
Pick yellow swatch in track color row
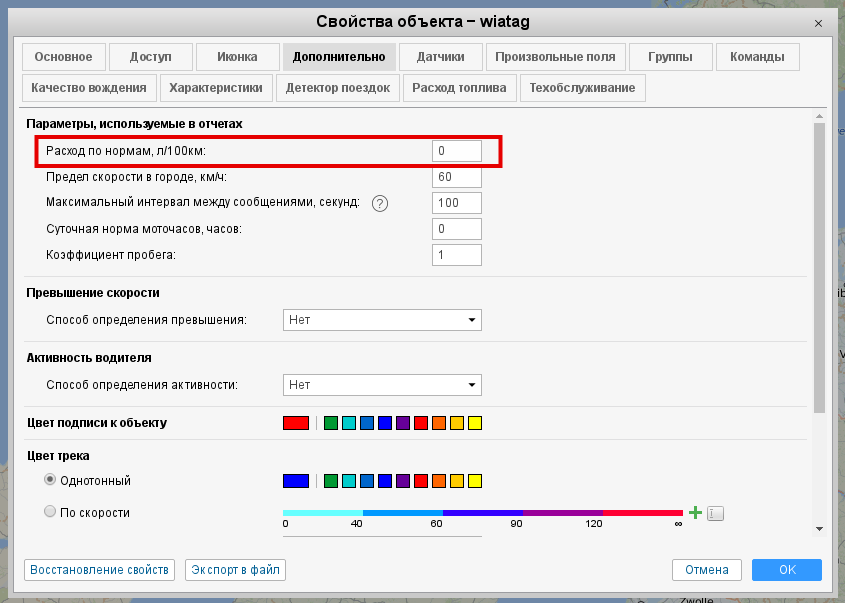coord(475,481)
